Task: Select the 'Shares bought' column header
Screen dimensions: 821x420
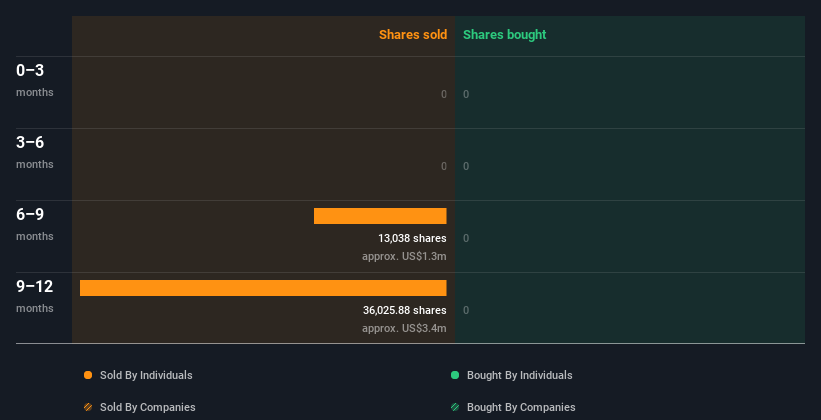Action: 504,35
